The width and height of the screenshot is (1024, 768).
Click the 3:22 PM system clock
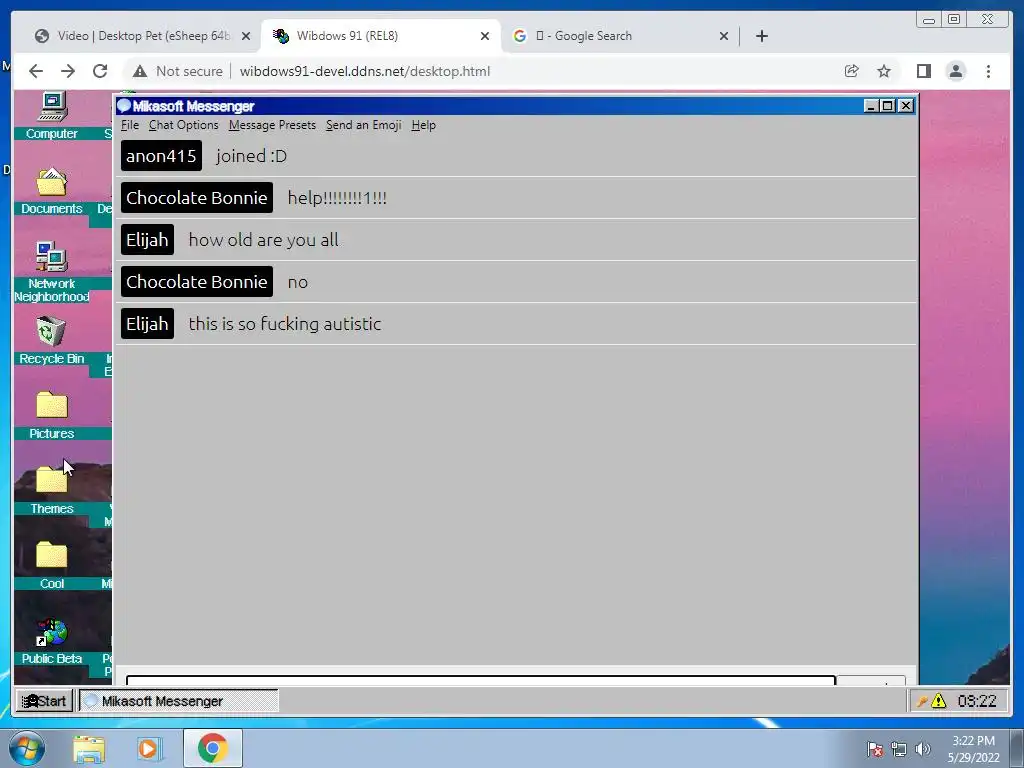coord(973,749)
